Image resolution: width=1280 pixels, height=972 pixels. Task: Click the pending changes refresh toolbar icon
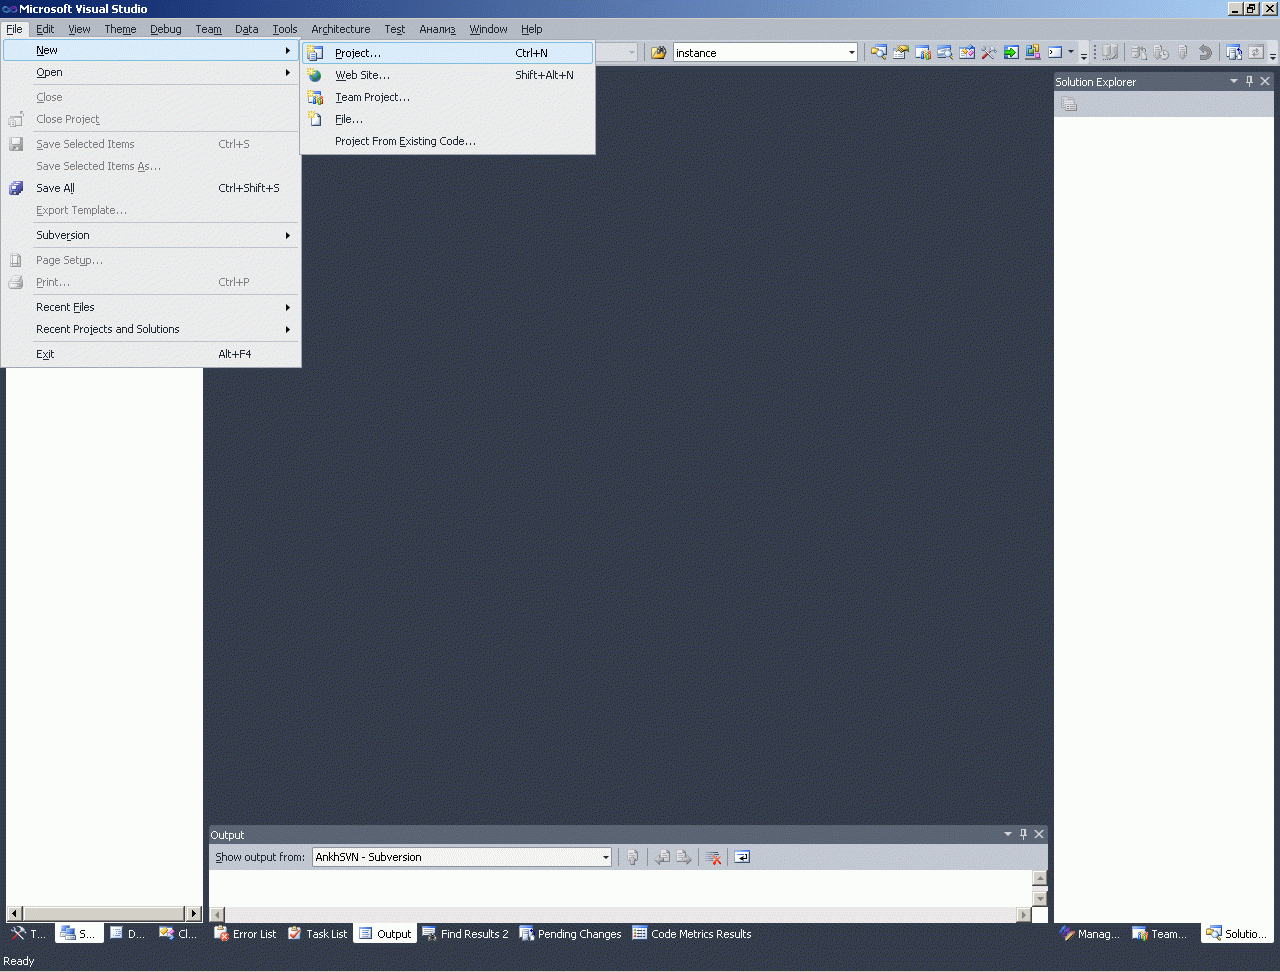coord(1256,53)
